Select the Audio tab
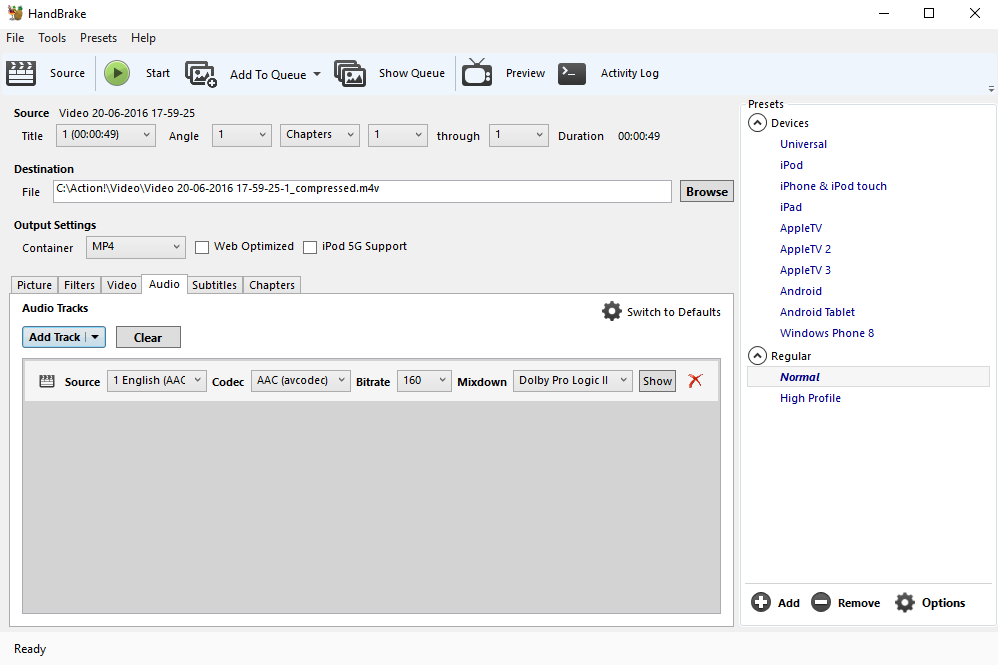 pyautogui.click(x=164, y=284)
